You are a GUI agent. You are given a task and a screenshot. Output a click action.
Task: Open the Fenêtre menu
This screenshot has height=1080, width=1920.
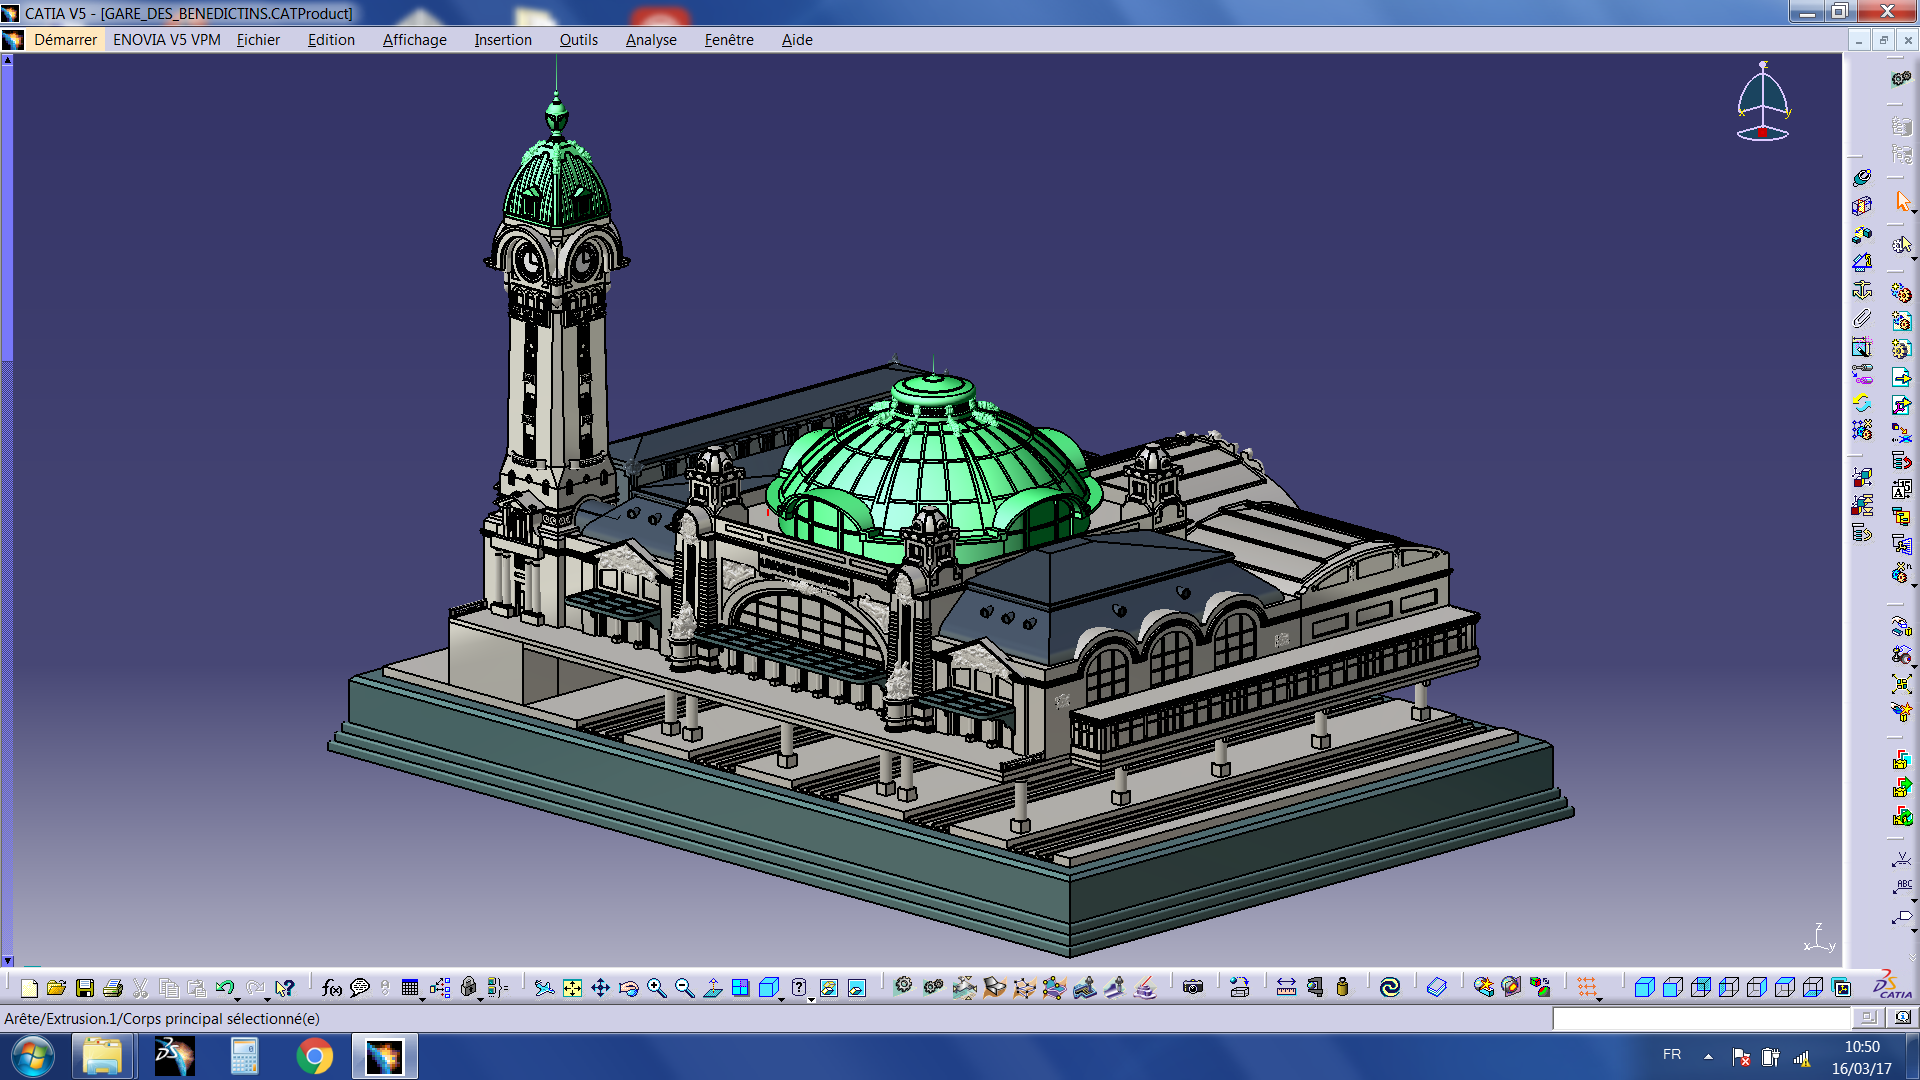pos(729,40)
